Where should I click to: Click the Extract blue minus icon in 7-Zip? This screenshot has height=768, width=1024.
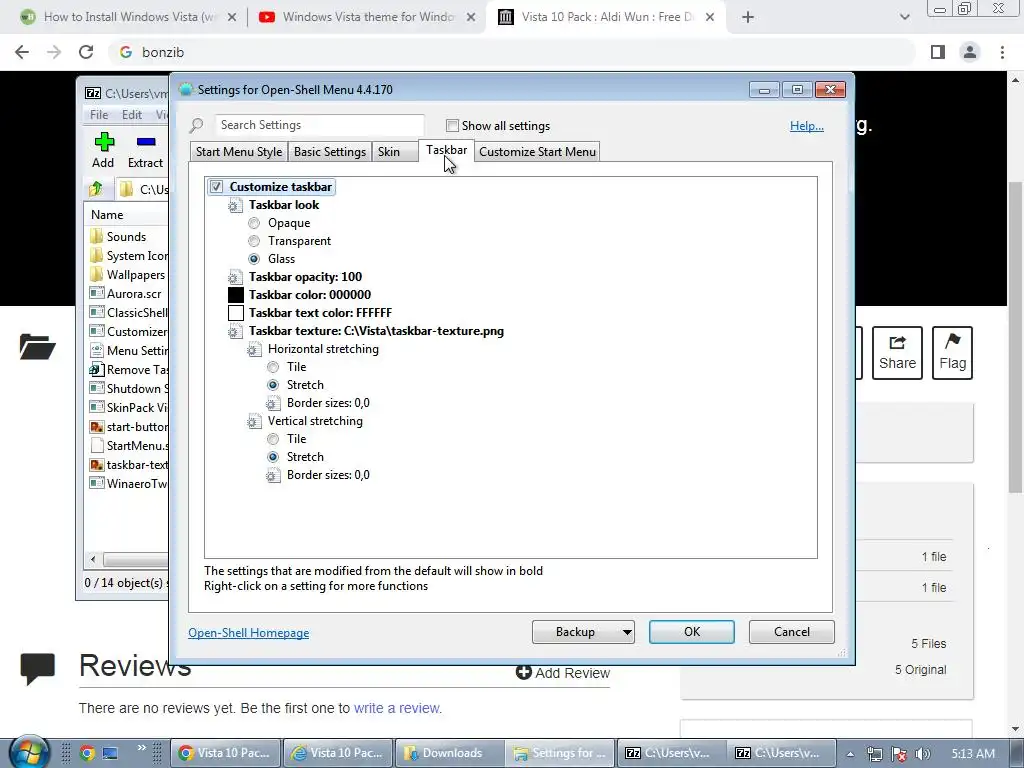[x=146, y=141]
